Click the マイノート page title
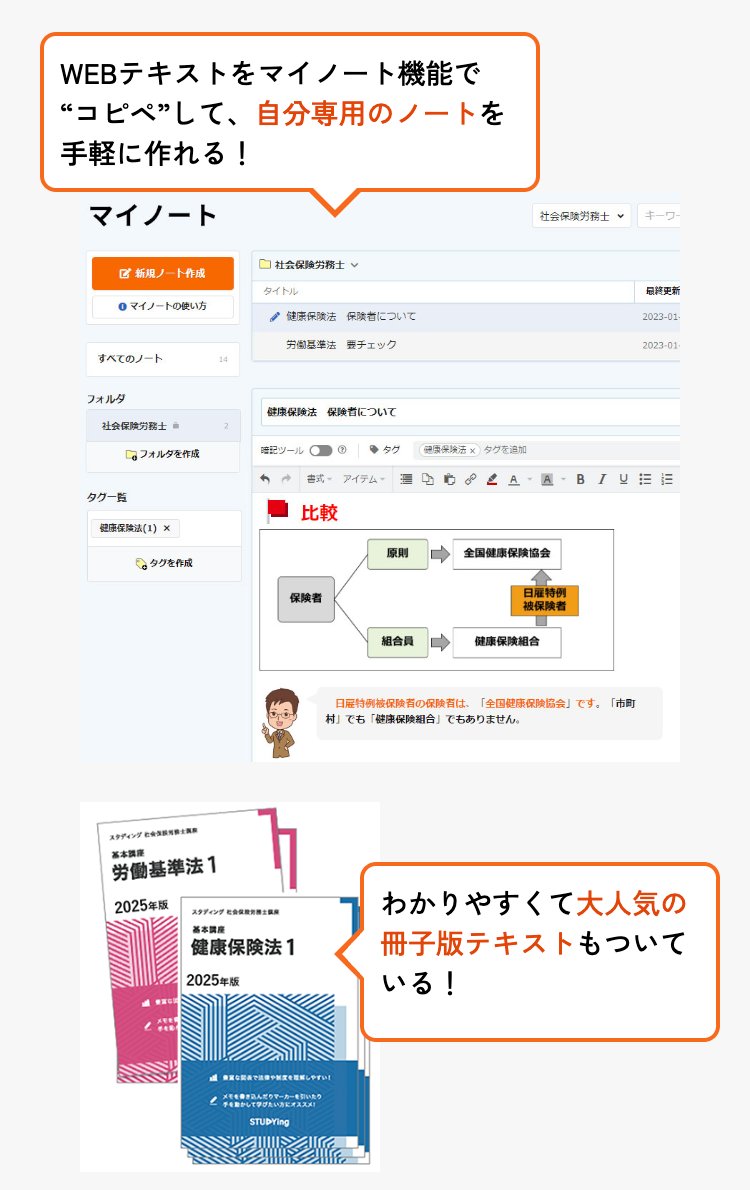 pos(153,215)
